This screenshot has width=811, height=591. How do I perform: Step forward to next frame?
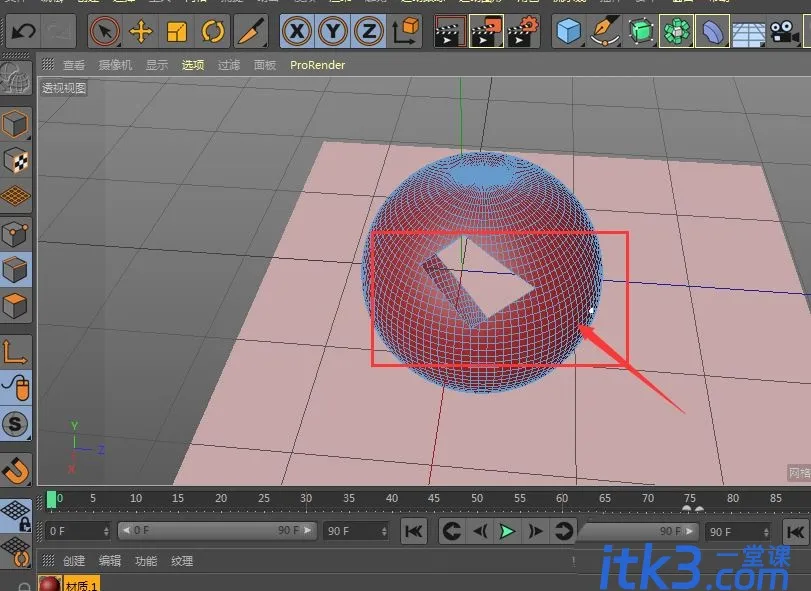pos(535,531)
